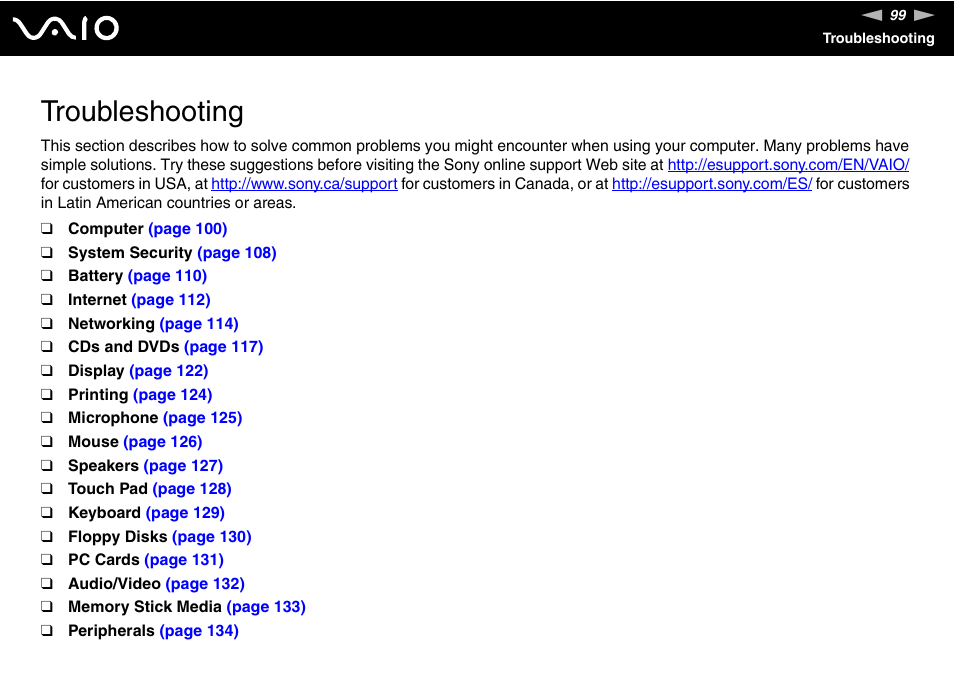This screenshot has width=954, height=674.
Task: Jump to Microphone (page 125)
Action: pyautogui.click(x=203, y=418)
